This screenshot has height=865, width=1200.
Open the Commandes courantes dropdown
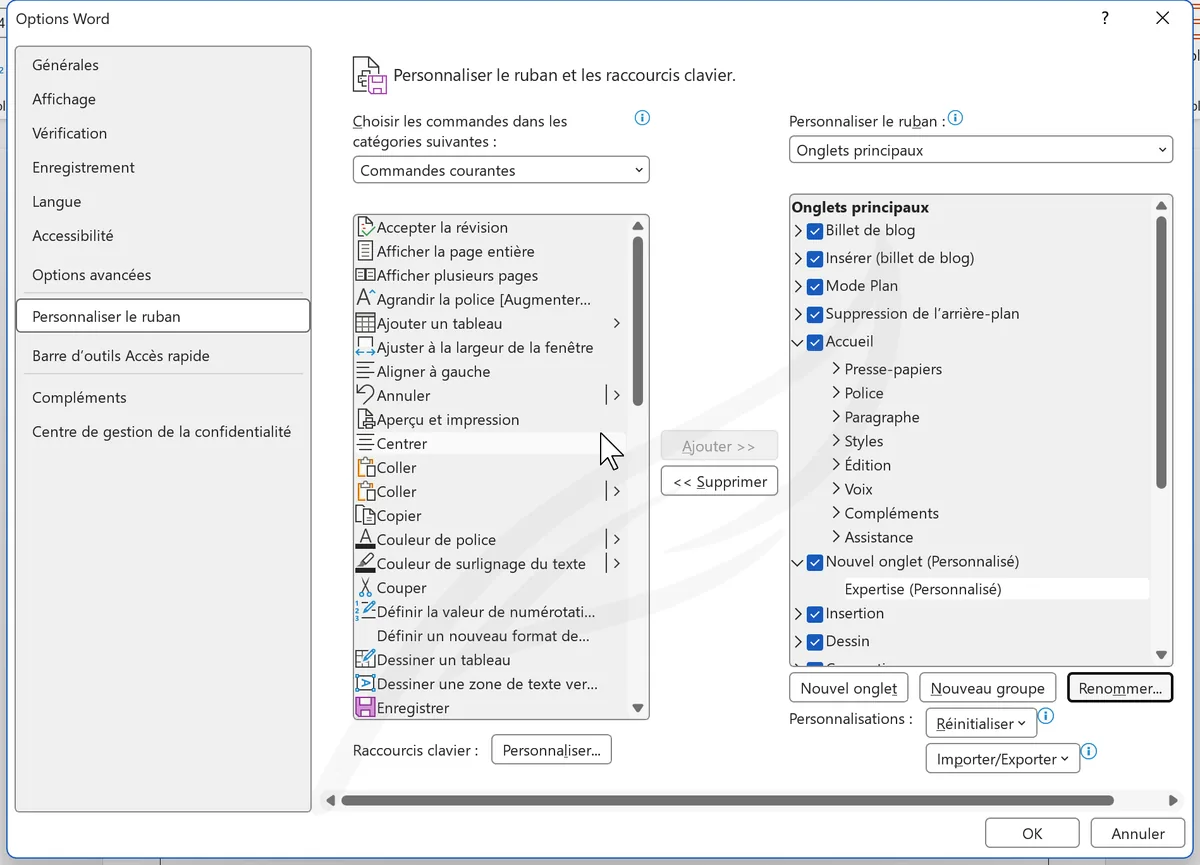point(501,170)
